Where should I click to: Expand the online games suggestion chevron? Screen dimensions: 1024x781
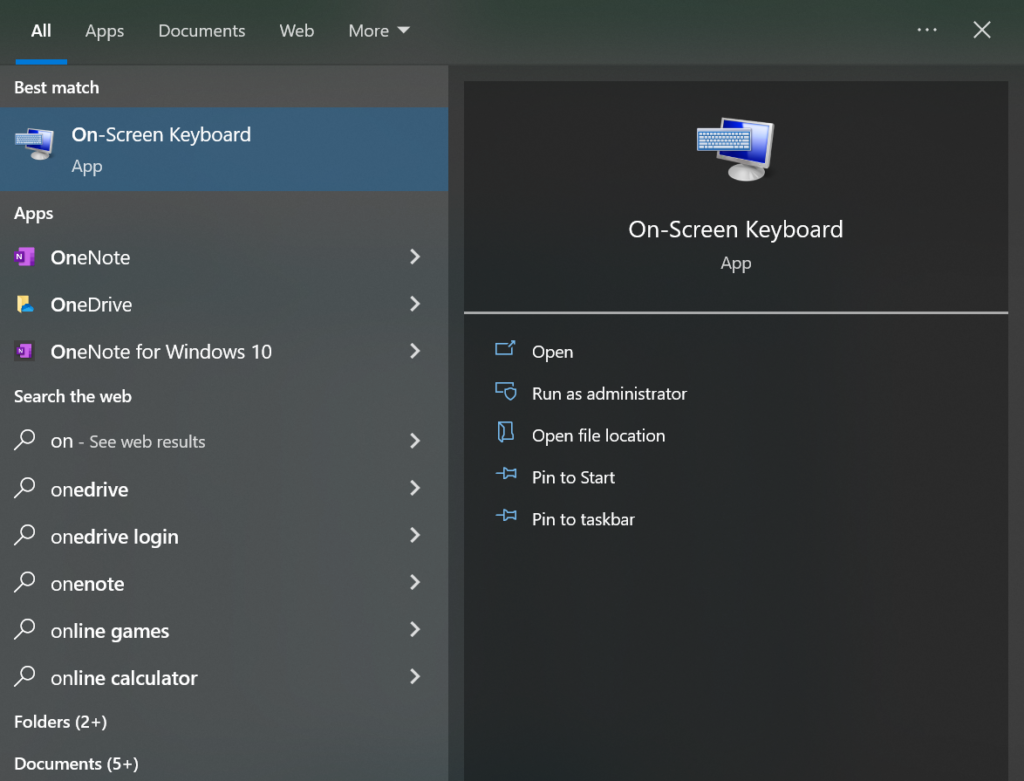(415, 630)
